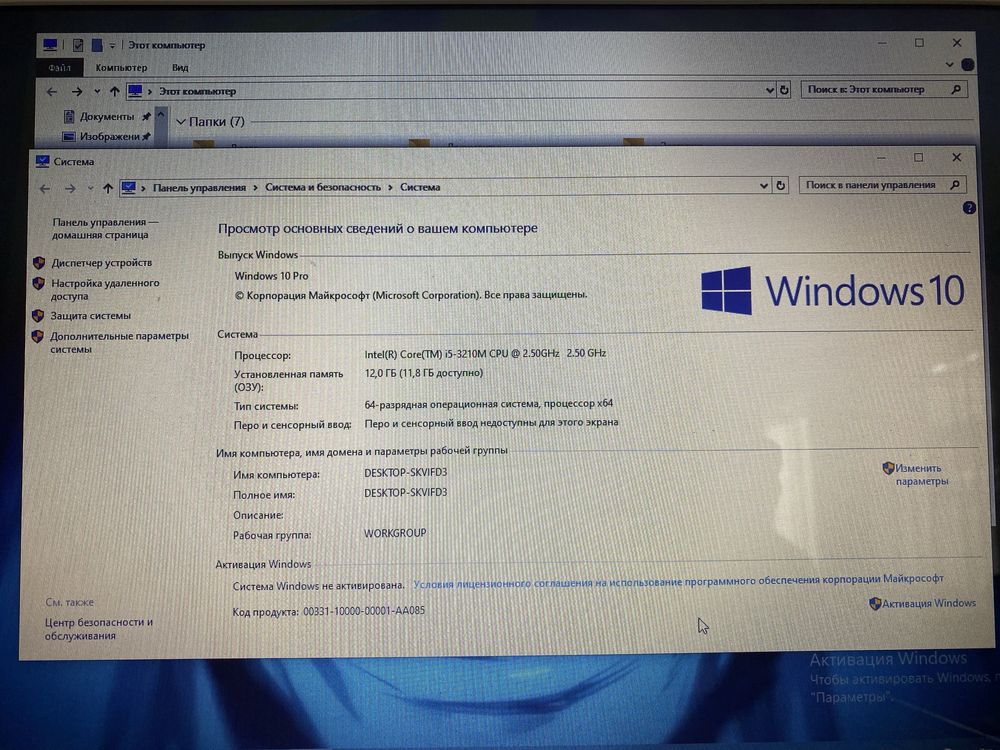Image resolution: width=1000 pixels, height=750 pixels.
Task: Click computer icon in Этот компьютер title bar
Action: [50, 45]
